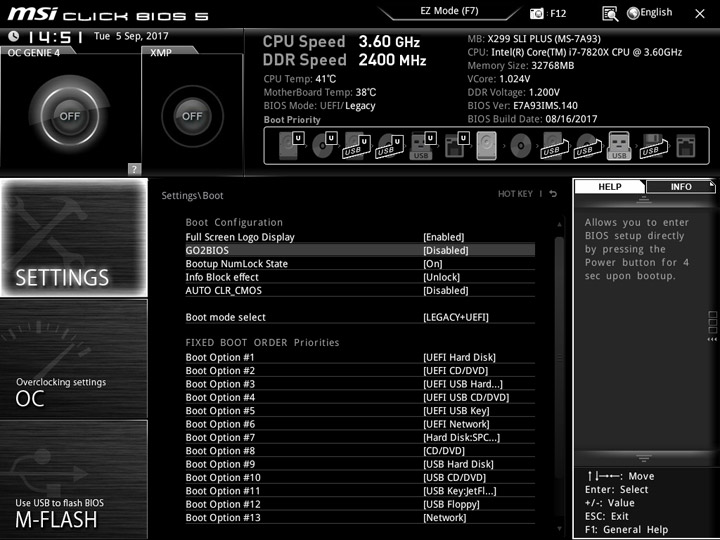Open the GO2BIOS [Disabled] value
720x540 pixels.
click(x=446, y=250)
